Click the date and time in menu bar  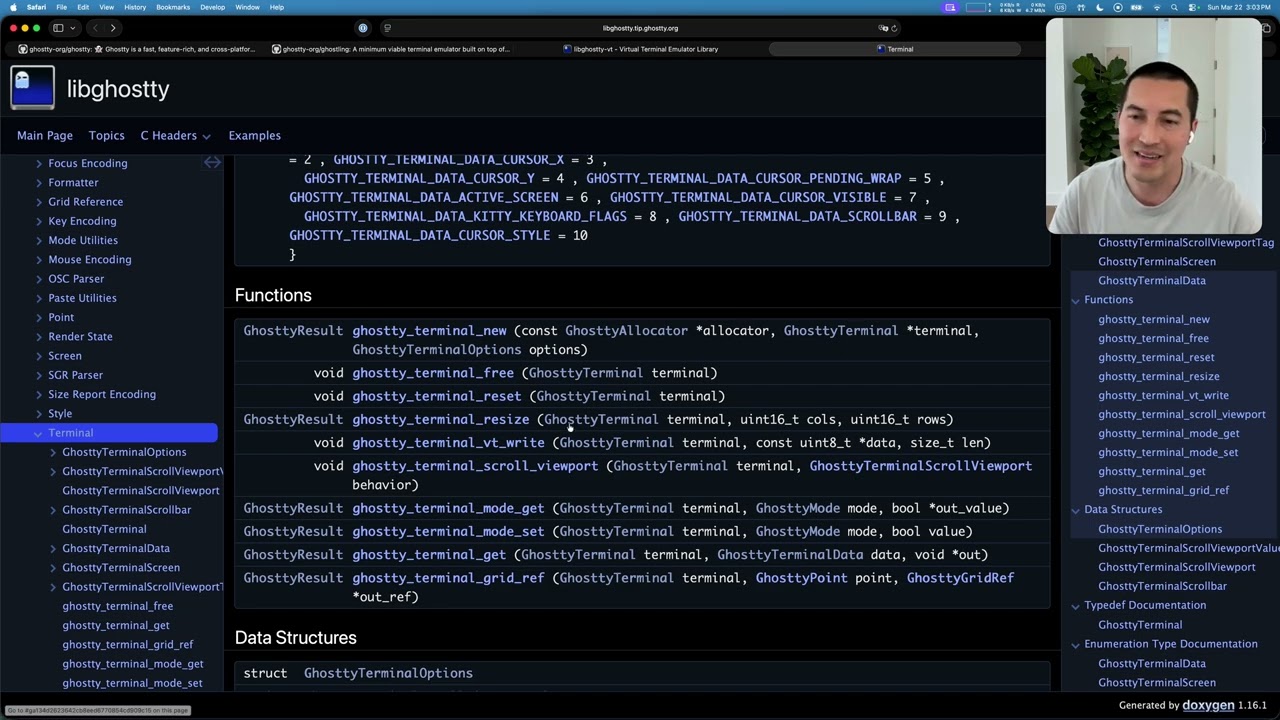point(1238,7)
